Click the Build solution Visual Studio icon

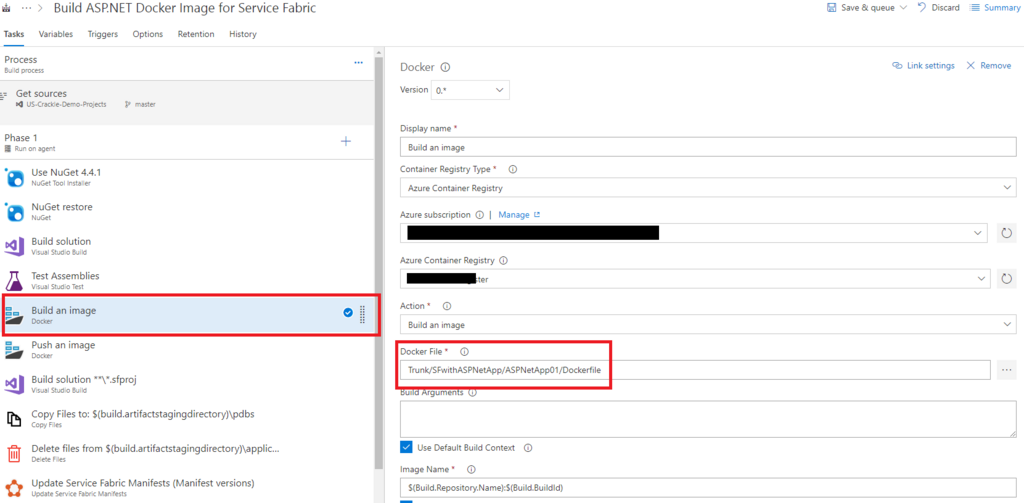[14, 246]
